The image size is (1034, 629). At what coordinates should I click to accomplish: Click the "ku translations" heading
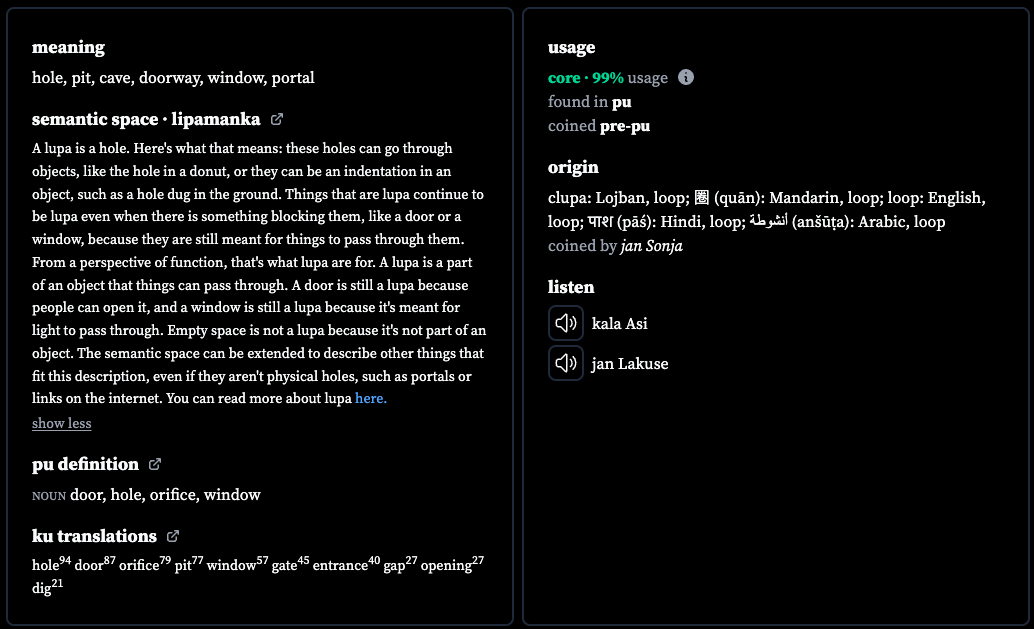(94, 536)
